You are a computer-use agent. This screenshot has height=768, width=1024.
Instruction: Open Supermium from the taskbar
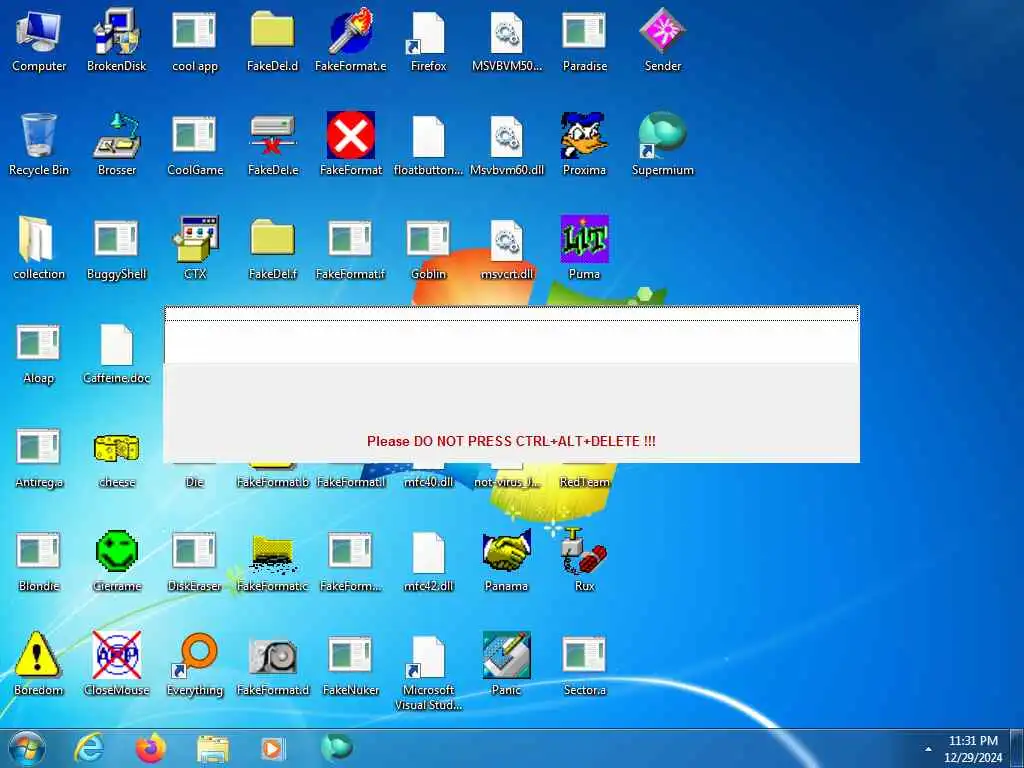pyautogui.click(x=336, y=748)
